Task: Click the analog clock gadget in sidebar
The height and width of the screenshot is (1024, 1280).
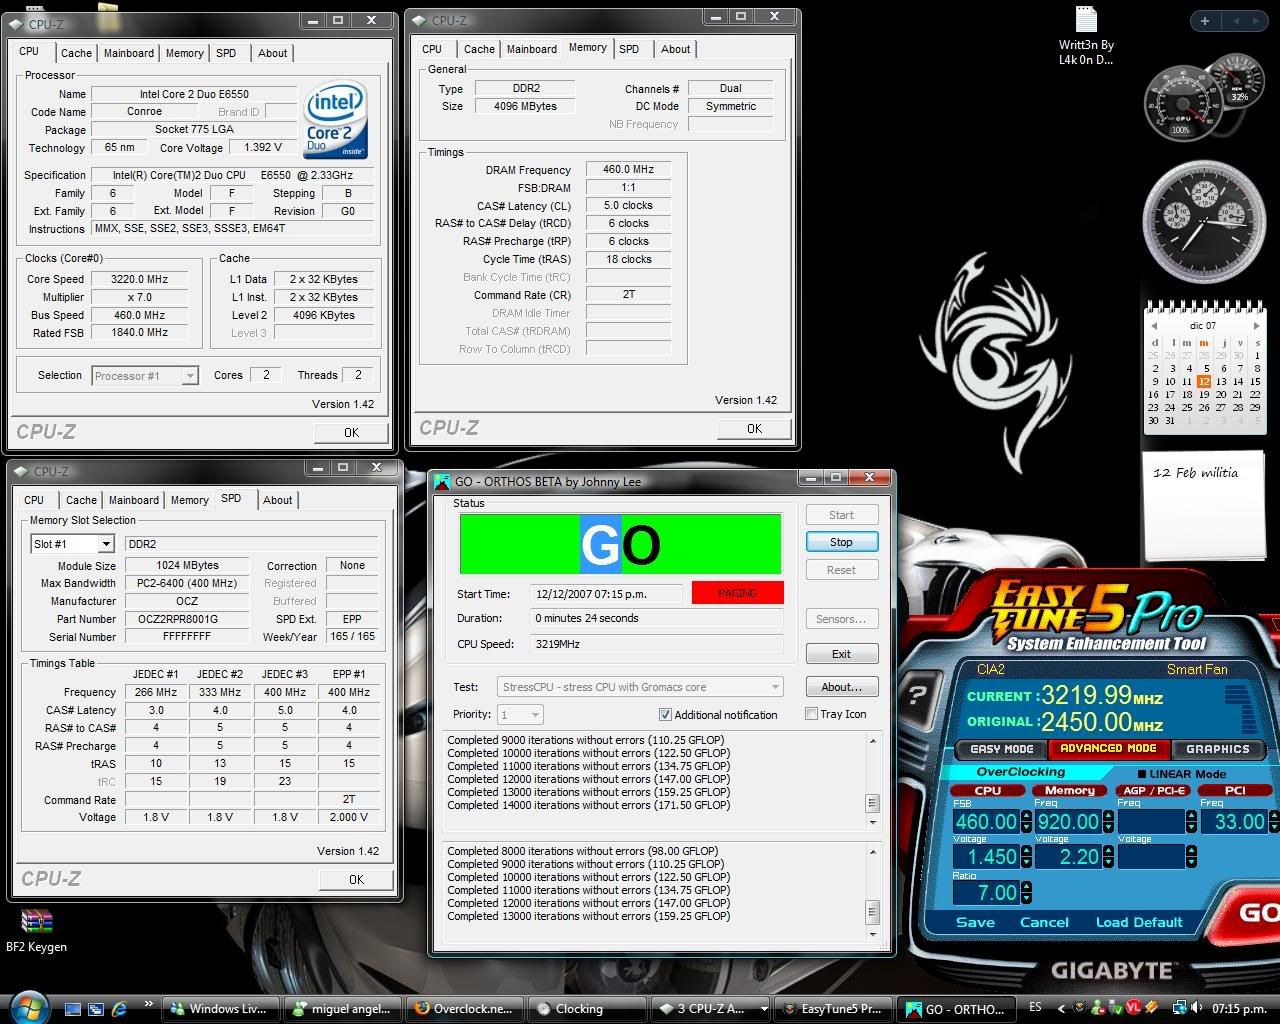Action: 1204,222
